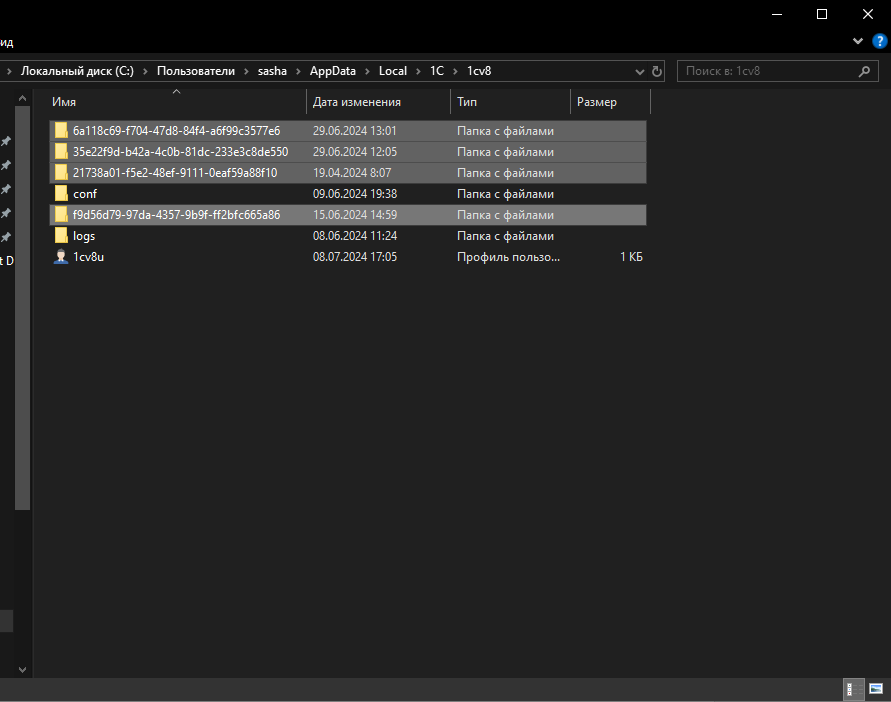Navigate to Local breadcrumb
Image resolution: width=891 pixels, height=702 pixels.
[393, 71]
